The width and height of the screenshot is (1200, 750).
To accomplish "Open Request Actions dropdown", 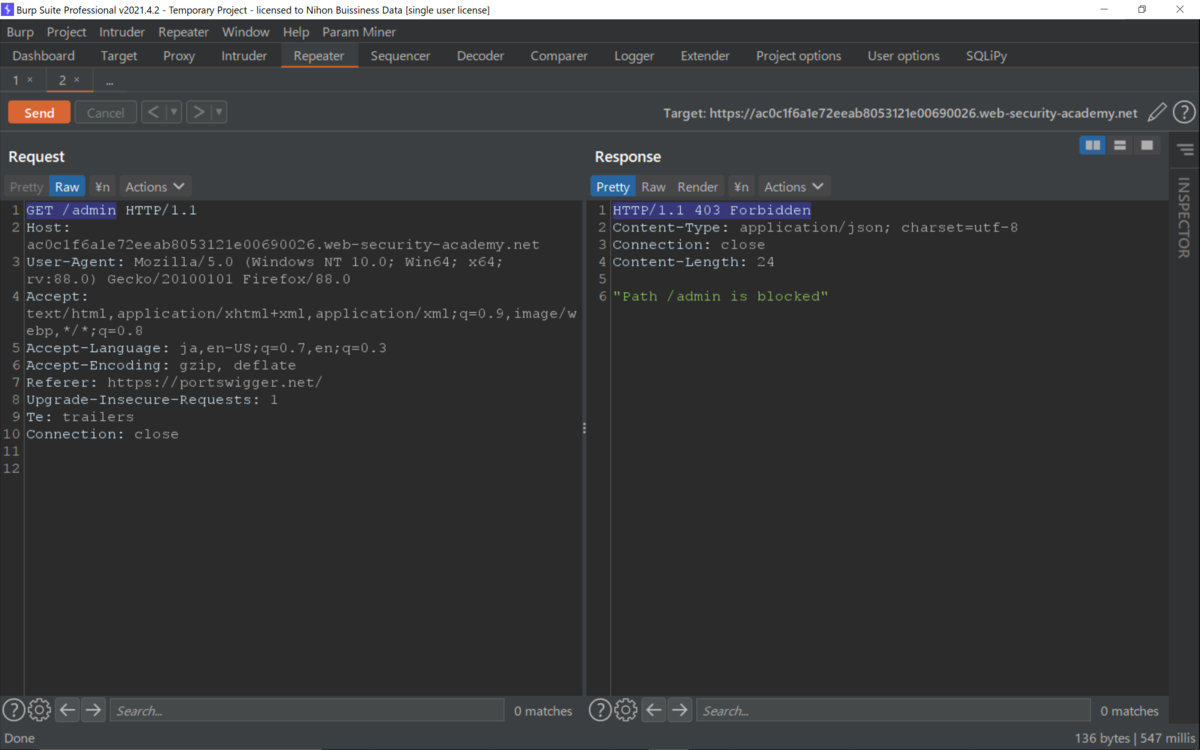I will coord(155,187).
